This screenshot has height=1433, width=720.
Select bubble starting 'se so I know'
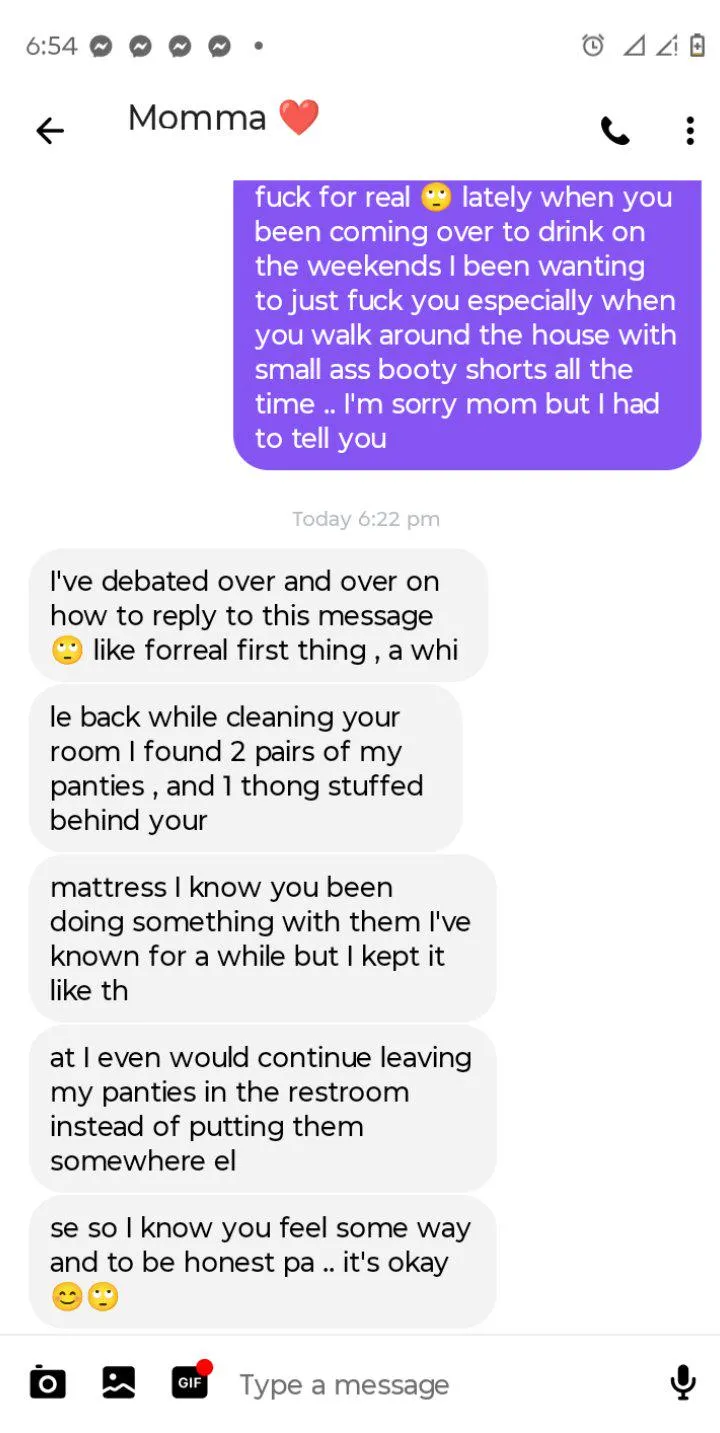(262, 1262)
